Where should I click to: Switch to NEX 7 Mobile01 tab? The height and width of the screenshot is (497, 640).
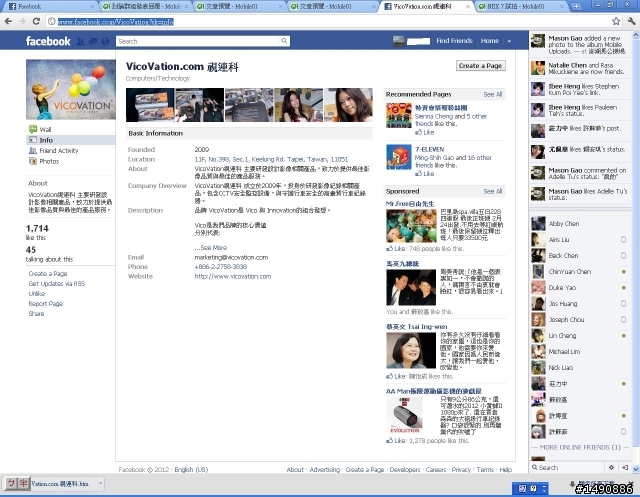coord(520,6)
